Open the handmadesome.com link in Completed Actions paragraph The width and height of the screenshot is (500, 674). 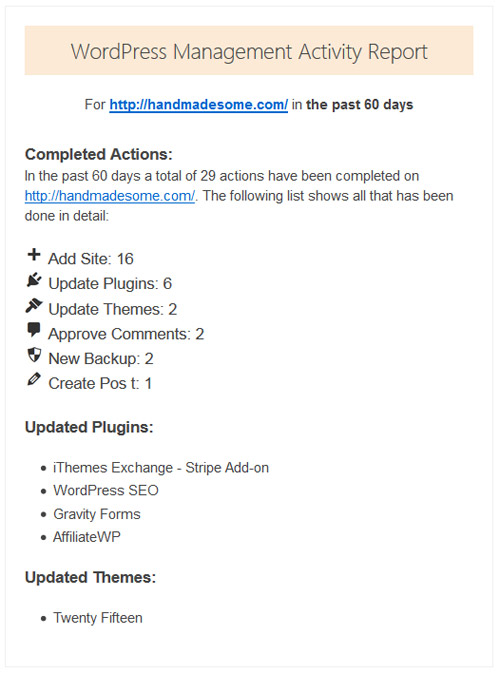[x=110, y=196]
